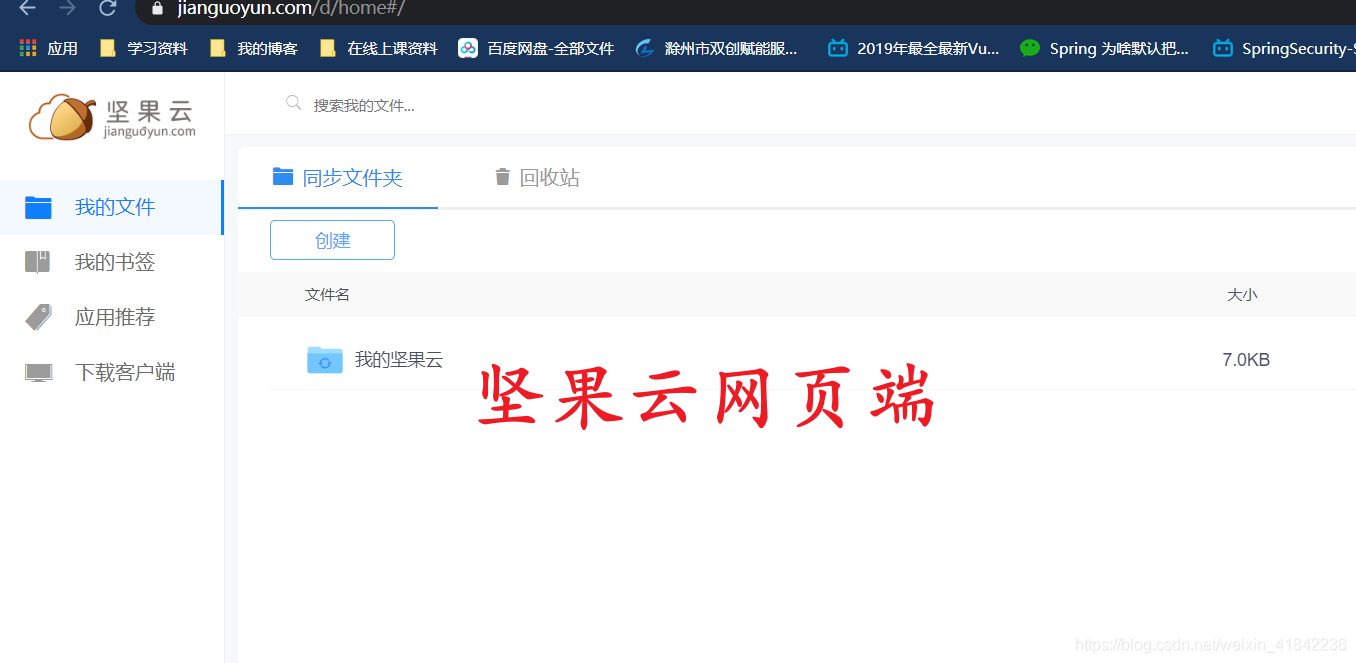This screenshot has height=663, width=1356.
Task: Open 百度网盘-全部文件 bookmark
Action: [536, 48]
